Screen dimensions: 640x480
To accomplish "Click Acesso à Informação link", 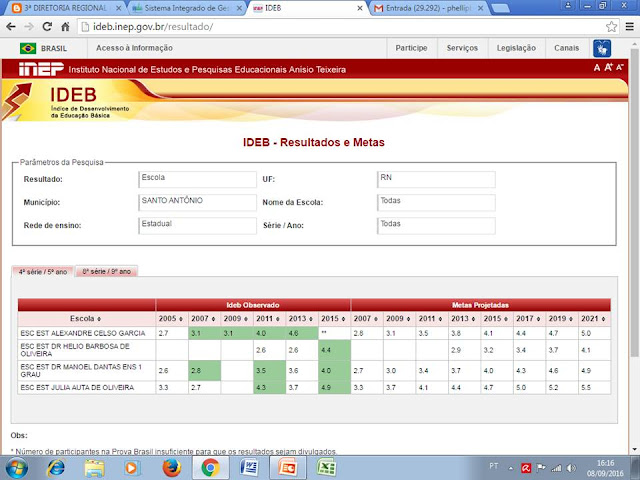I will pos(134,48).
